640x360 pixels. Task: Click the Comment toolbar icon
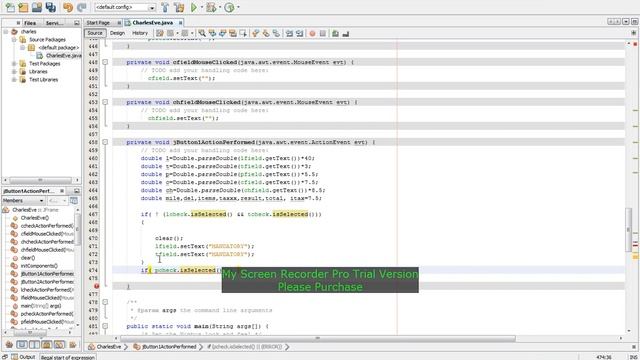coord(335,33)
